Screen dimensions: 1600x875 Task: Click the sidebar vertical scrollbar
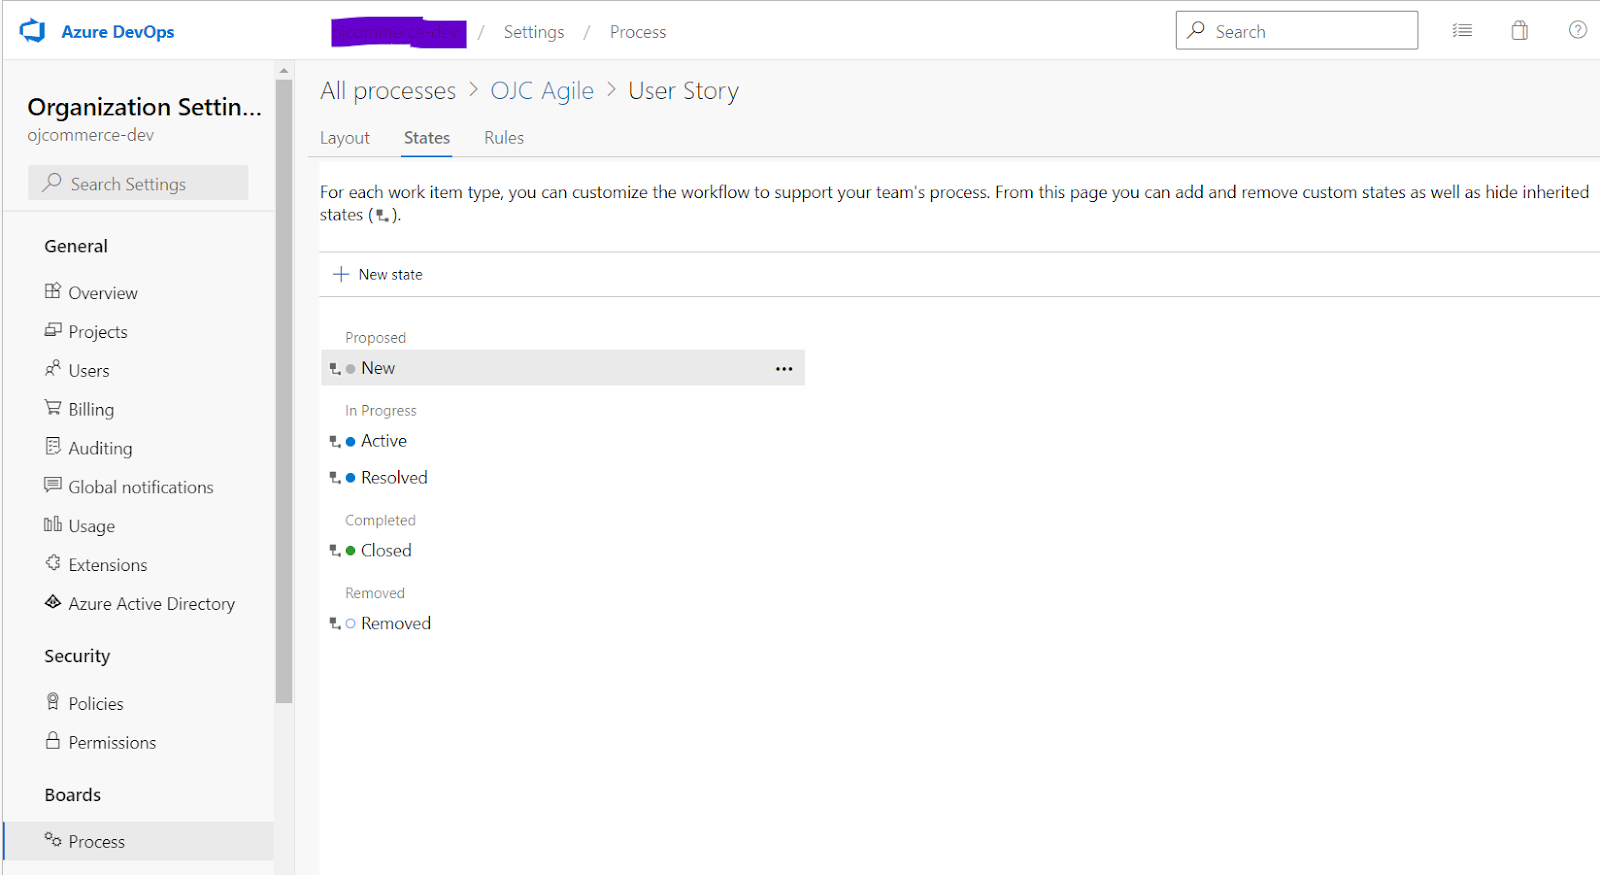point(284,390)
